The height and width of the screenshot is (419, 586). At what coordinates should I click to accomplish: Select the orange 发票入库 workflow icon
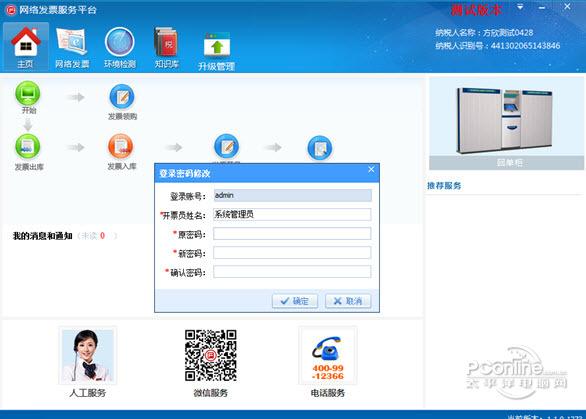[121, 147]
